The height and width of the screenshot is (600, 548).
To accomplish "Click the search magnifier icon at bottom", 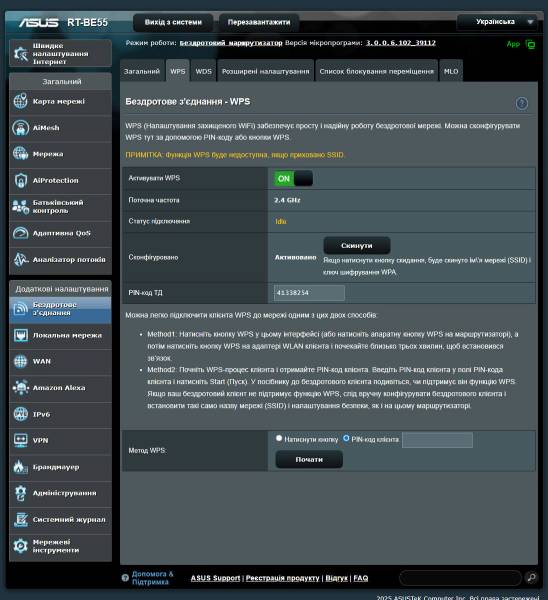I will tap(531, 577).
